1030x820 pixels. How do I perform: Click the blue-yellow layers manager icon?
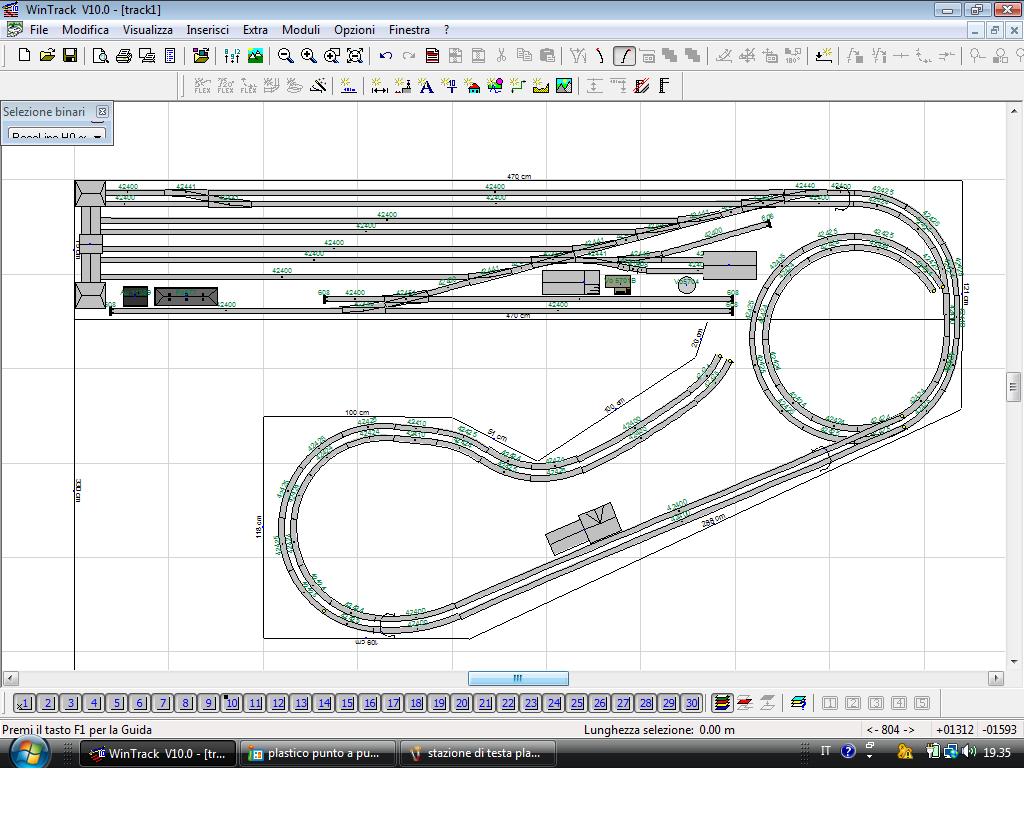(x=798, y=703)
